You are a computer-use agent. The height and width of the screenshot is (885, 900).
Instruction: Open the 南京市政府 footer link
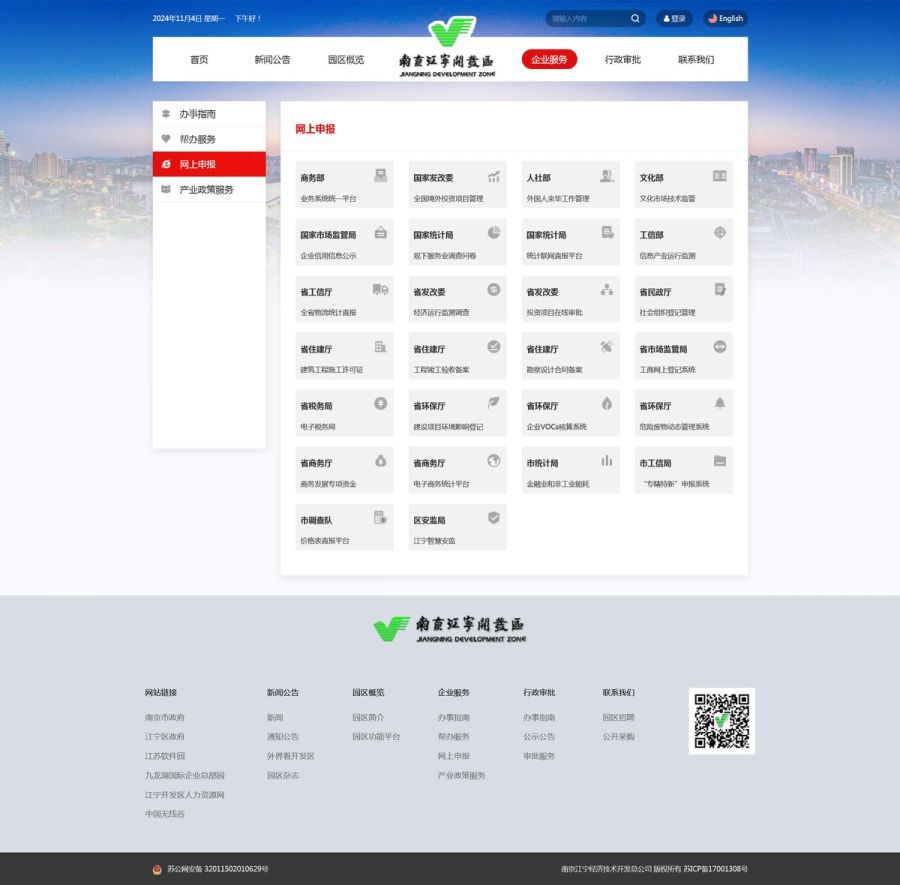tap(165, 717)
